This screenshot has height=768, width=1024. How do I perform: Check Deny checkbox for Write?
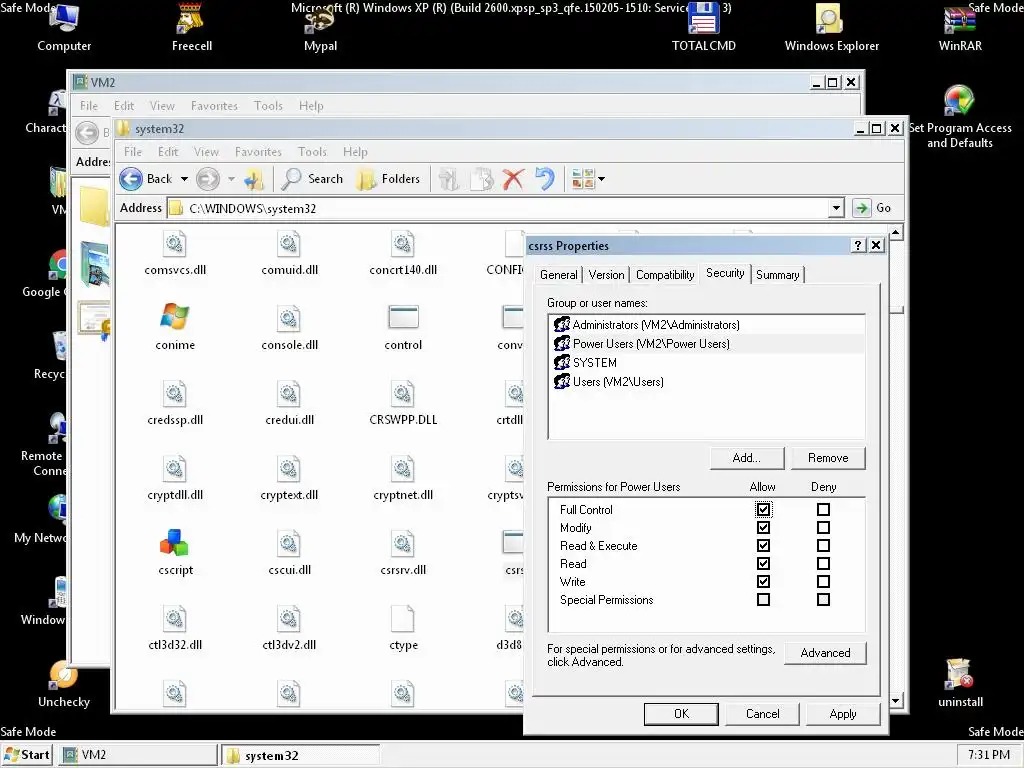click(x=824, y=581)
